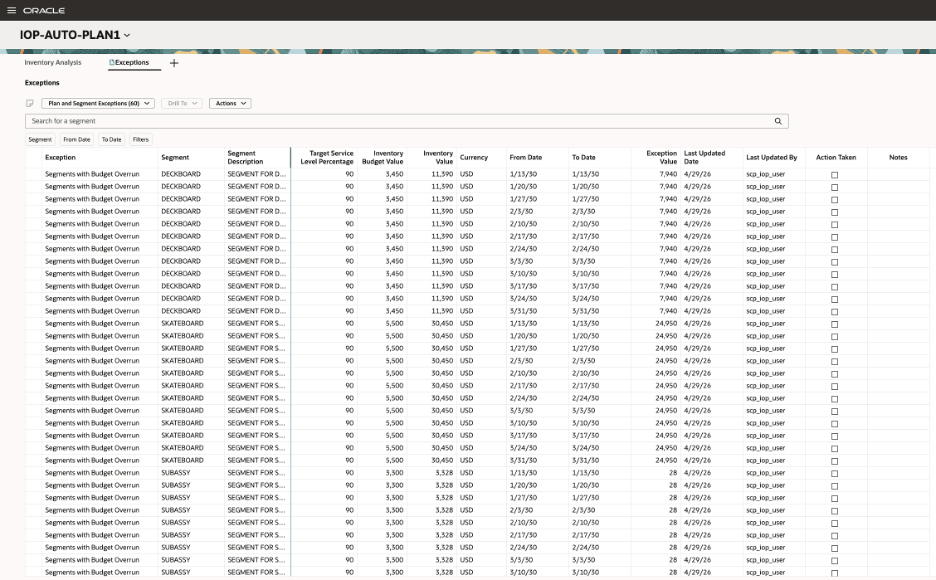Open the IOP-AUTO-PLAN1 plan dropdown
936x580 pixels.
(x=75, y=35)
